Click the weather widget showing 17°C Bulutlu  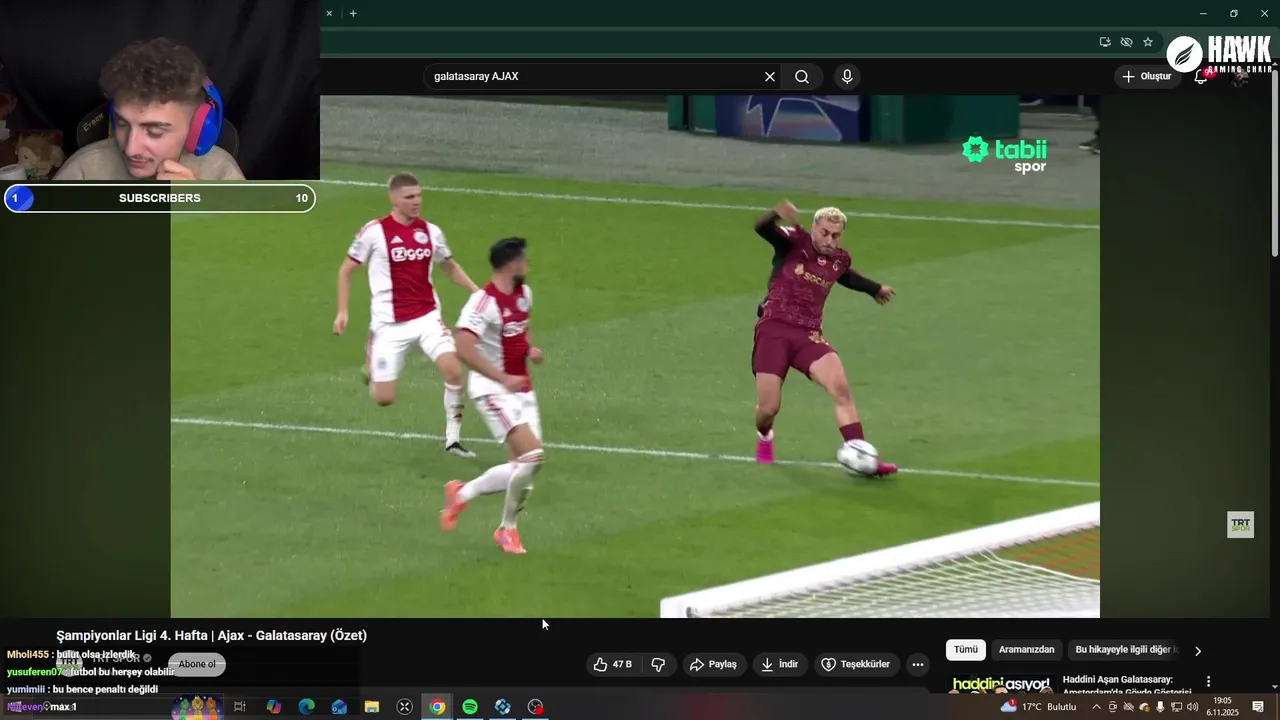click(1039, 707)
